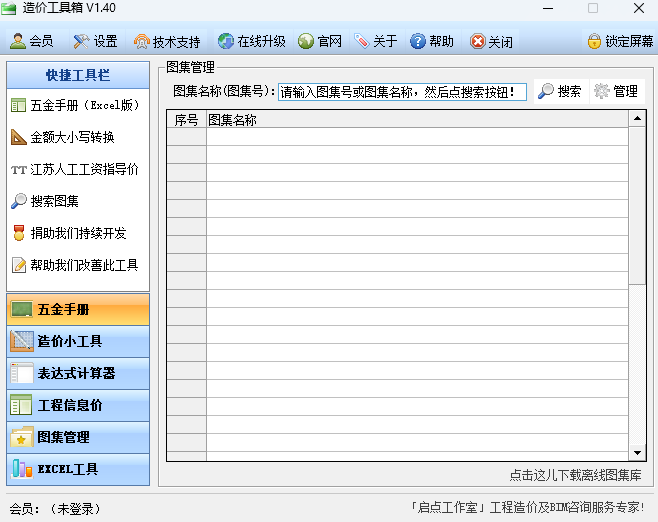Click the red 关闭 close toolbar button
658x522 pixels.
(491, 41)
